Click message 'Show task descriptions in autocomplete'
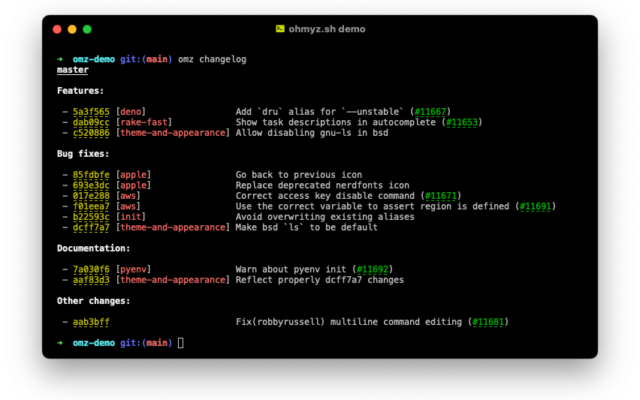 336,122
